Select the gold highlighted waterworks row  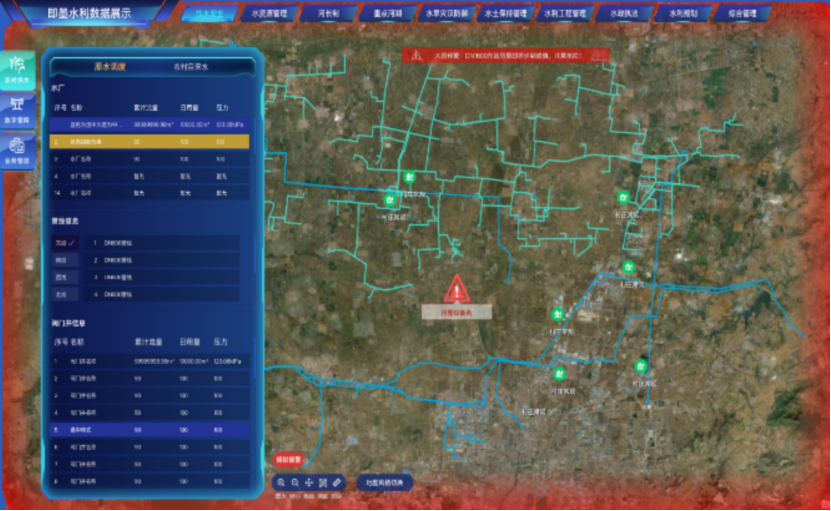tap(148, 141)
